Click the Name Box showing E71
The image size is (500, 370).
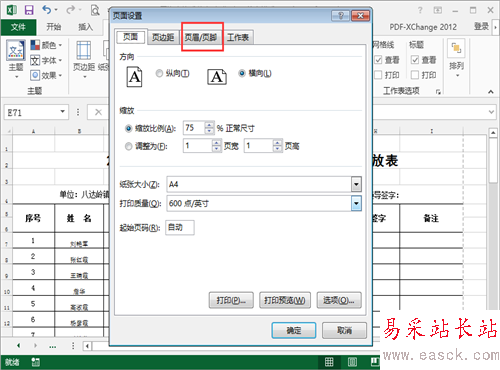pyautogui.click(x=31, y=112)
